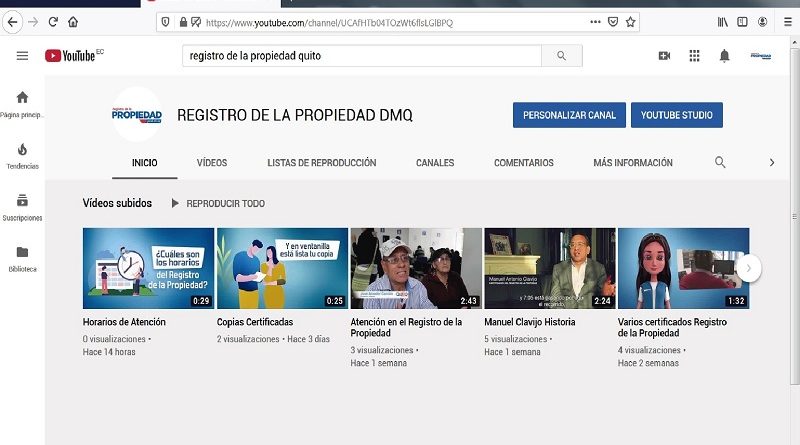The height and width of the screenshot is (445, 800).
Task: Open the YouTube hamburger guide menu
Action: tap(22, 56)
